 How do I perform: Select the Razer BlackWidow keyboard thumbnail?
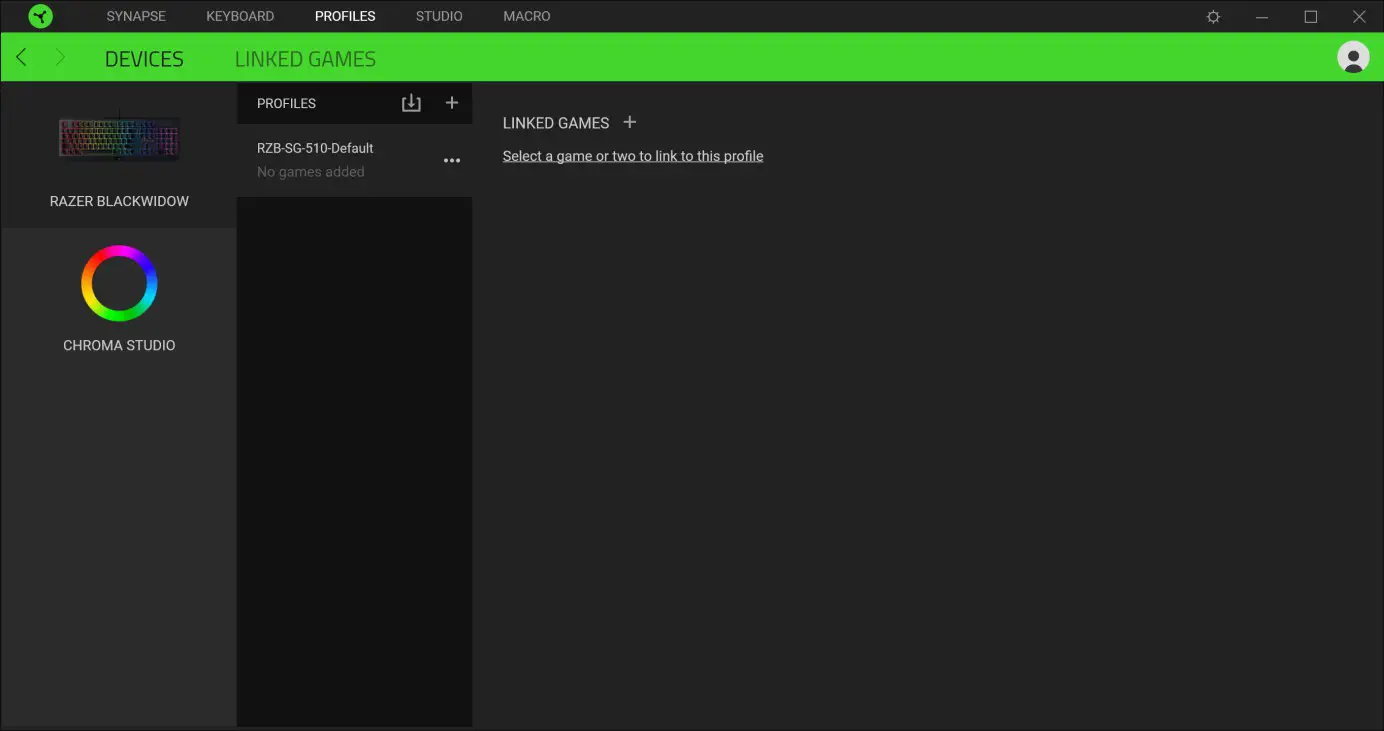pos(119,138)
